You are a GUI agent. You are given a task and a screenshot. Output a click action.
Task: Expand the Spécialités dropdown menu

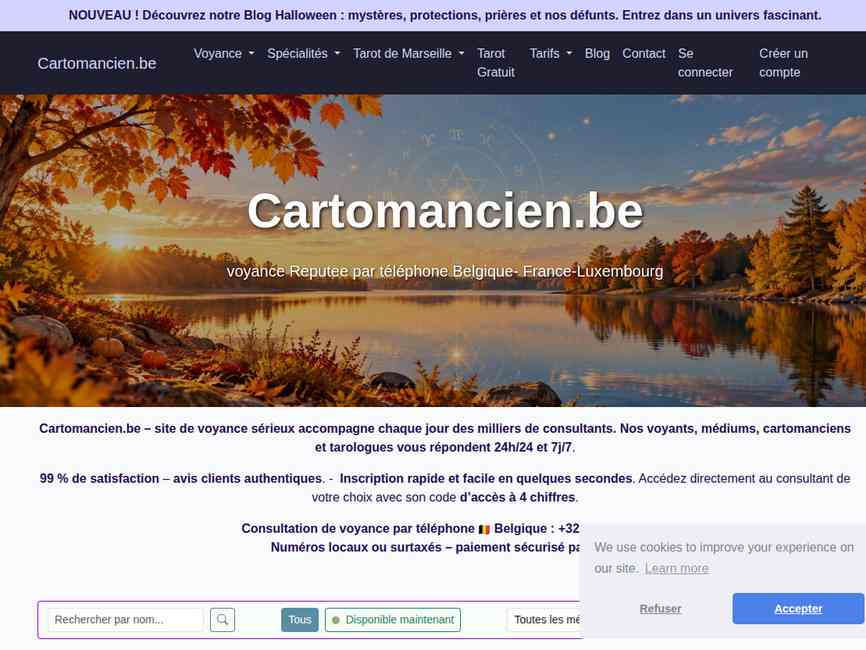coord(304,54)
